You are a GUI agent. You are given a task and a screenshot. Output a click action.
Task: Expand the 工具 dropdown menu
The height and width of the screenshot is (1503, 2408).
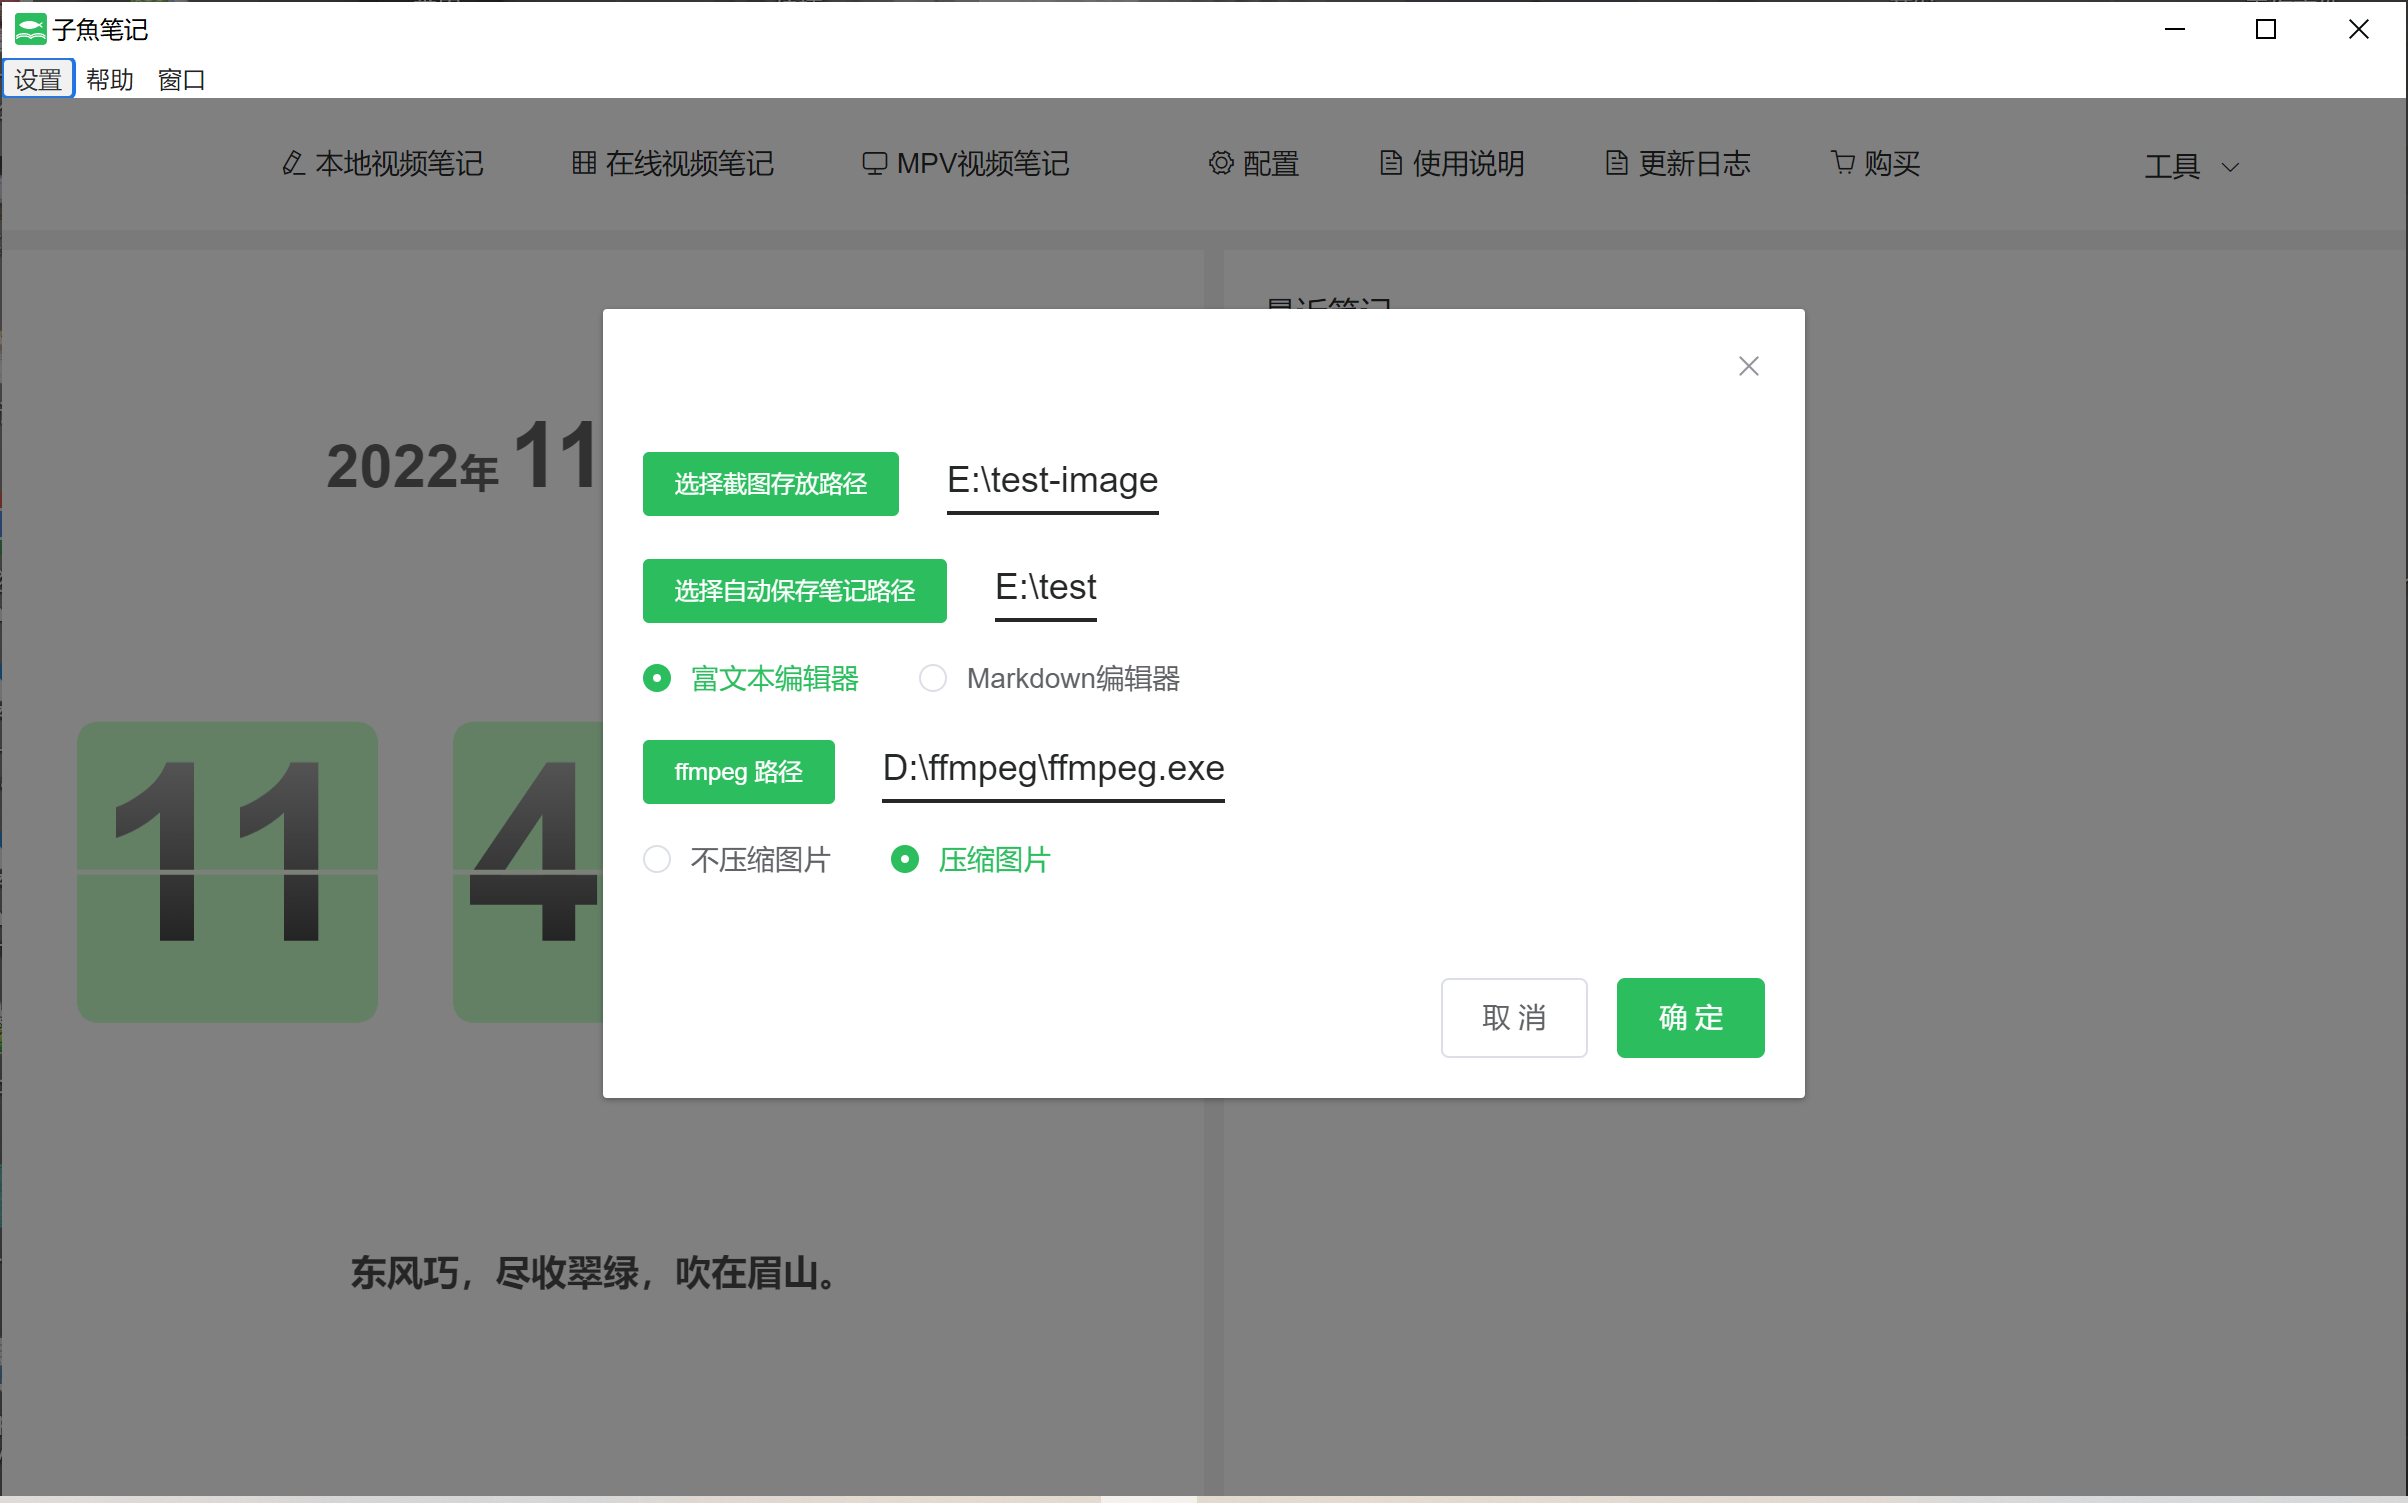pyautogui.click(x=2190, y=166)
